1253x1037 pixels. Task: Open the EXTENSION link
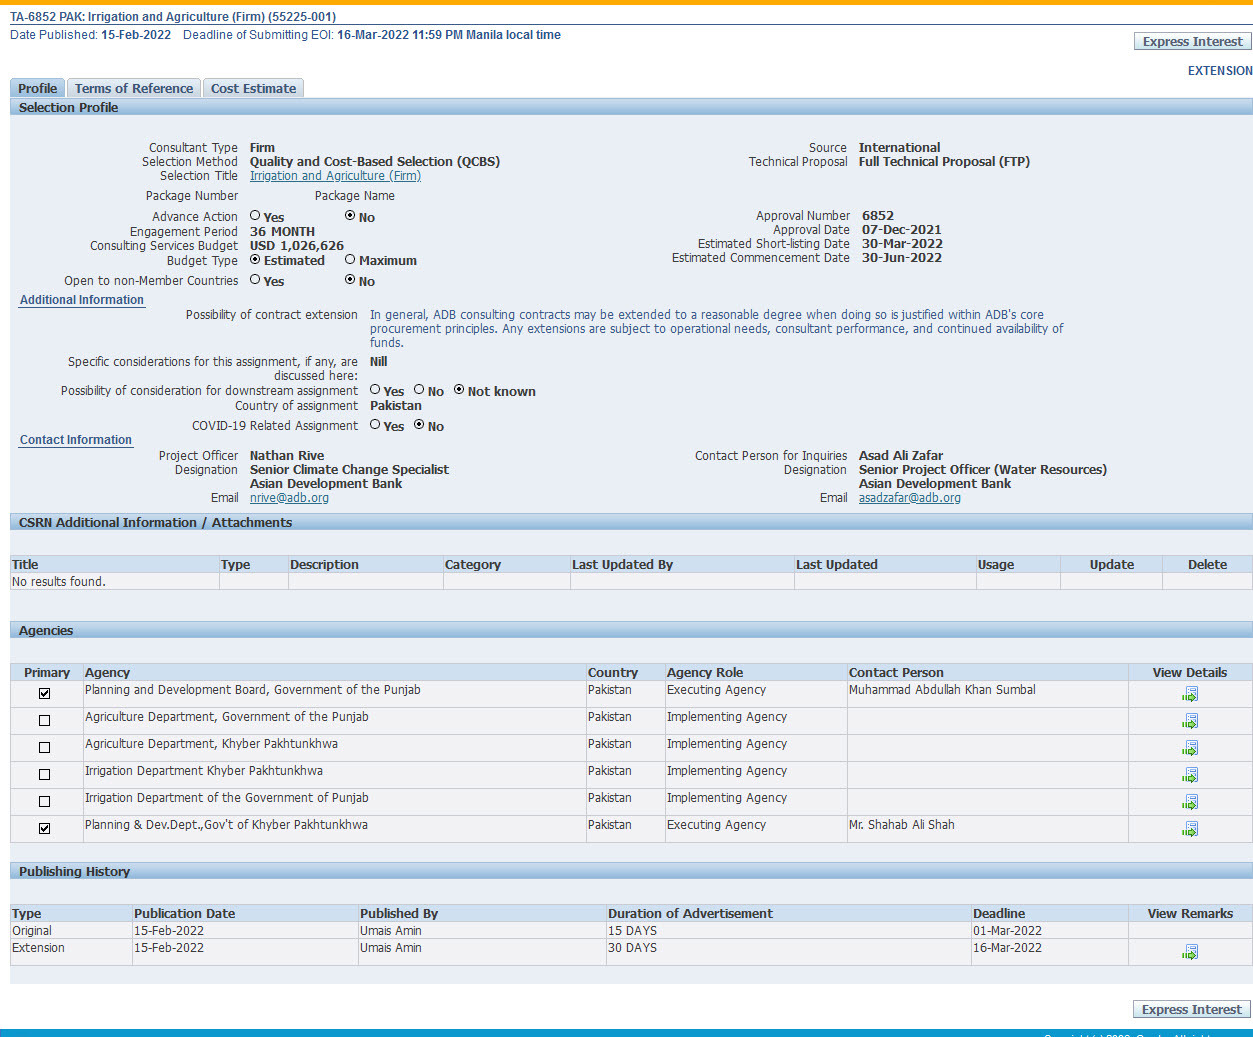(1220, 71)
